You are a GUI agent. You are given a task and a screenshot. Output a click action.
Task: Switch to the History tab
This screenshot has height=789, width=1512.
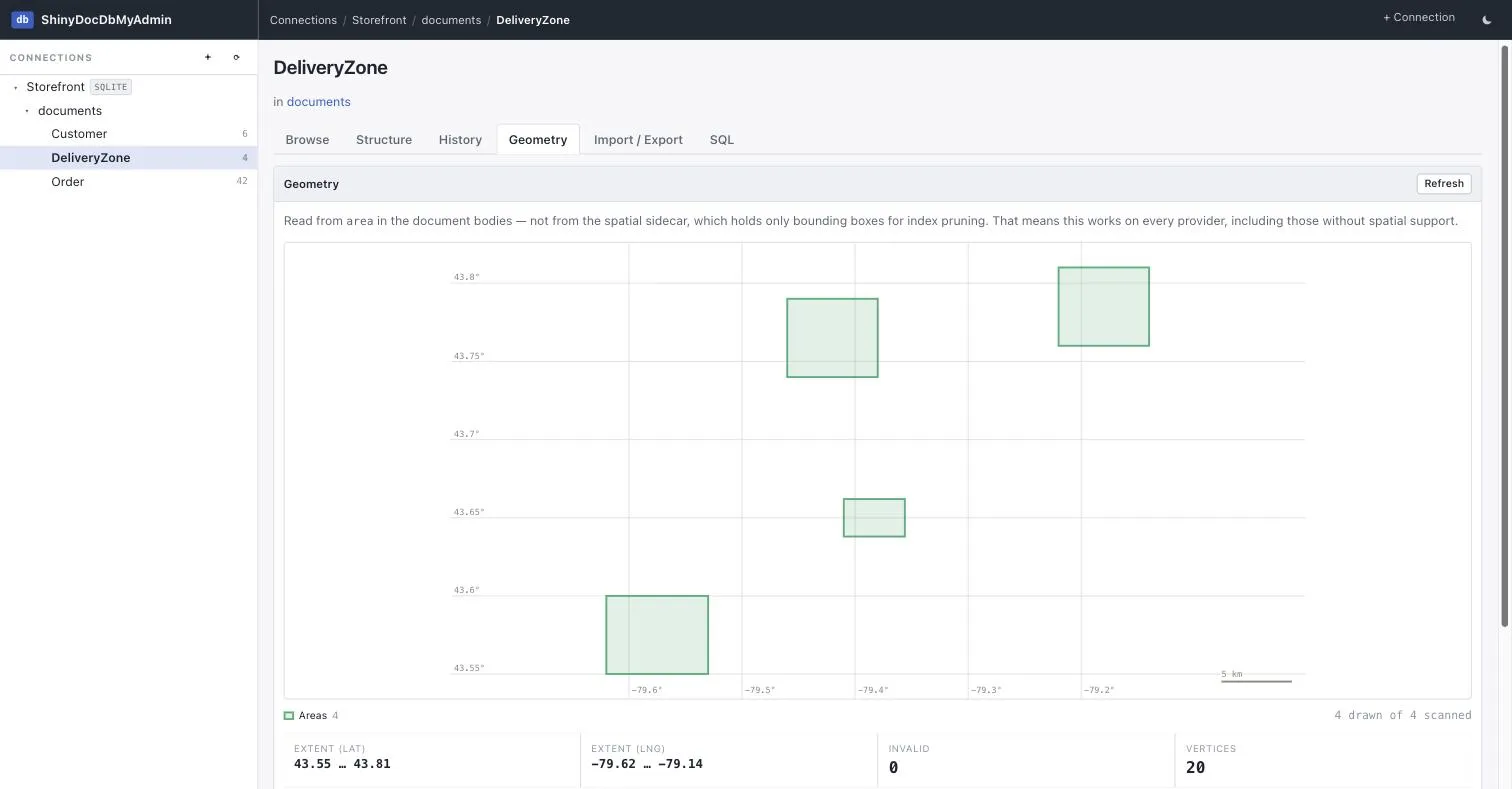coord(460,139)
